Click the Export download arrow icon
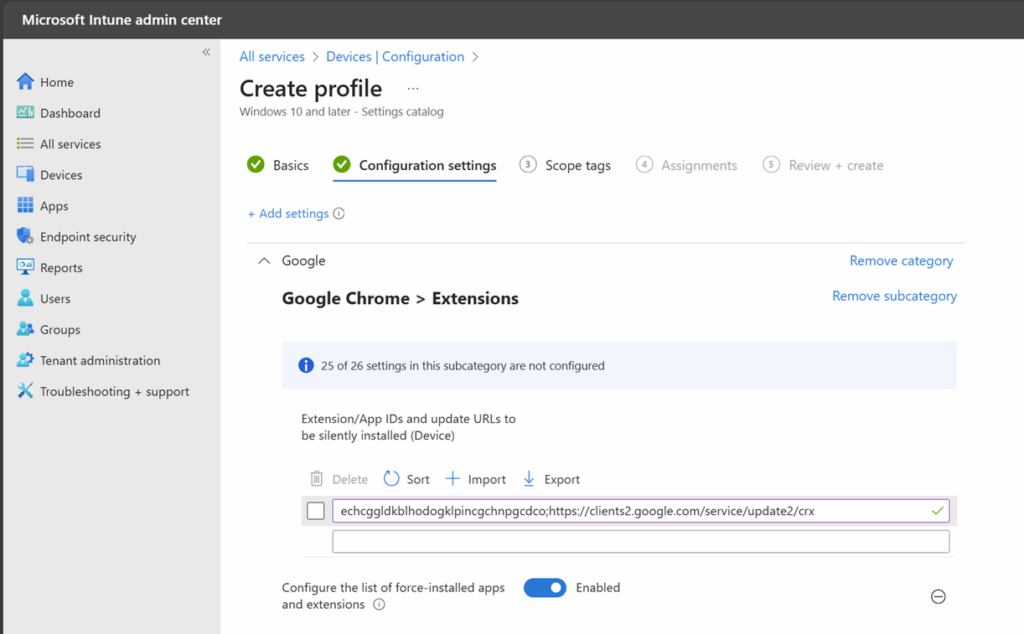This screenshot has height=634, width=1024. tap(529, 479)
